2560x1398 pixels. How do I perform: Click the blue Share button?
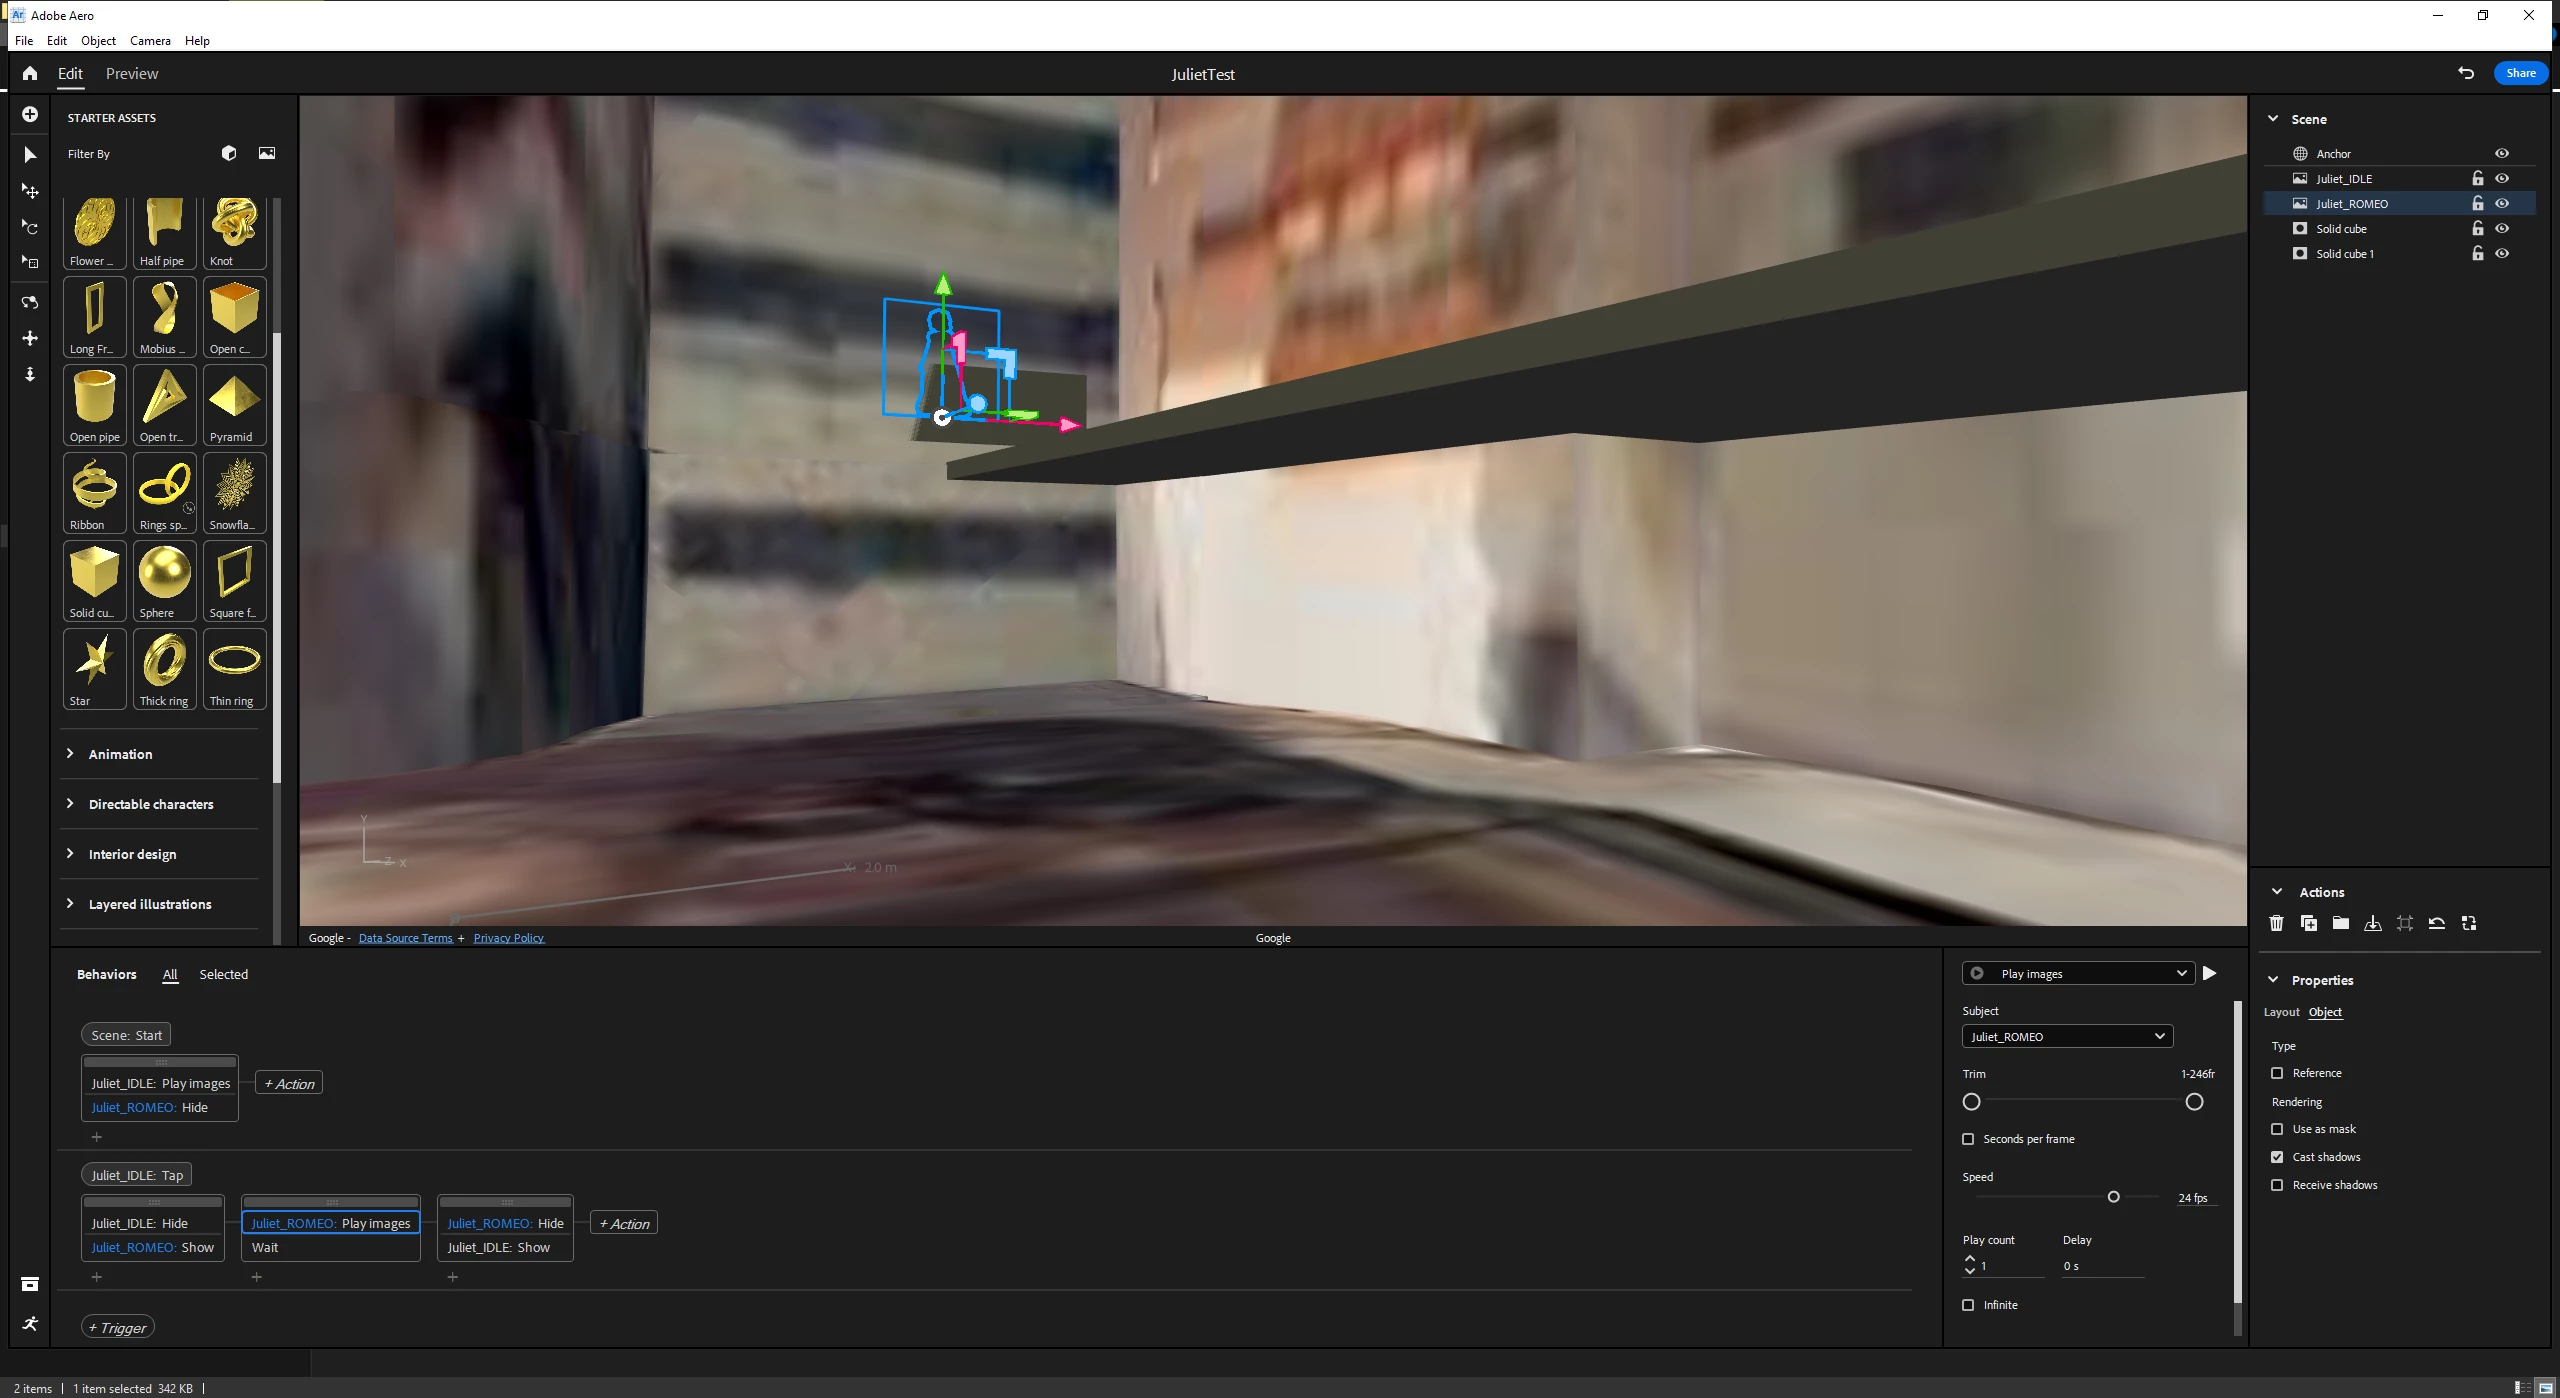tap(2520, 73)
